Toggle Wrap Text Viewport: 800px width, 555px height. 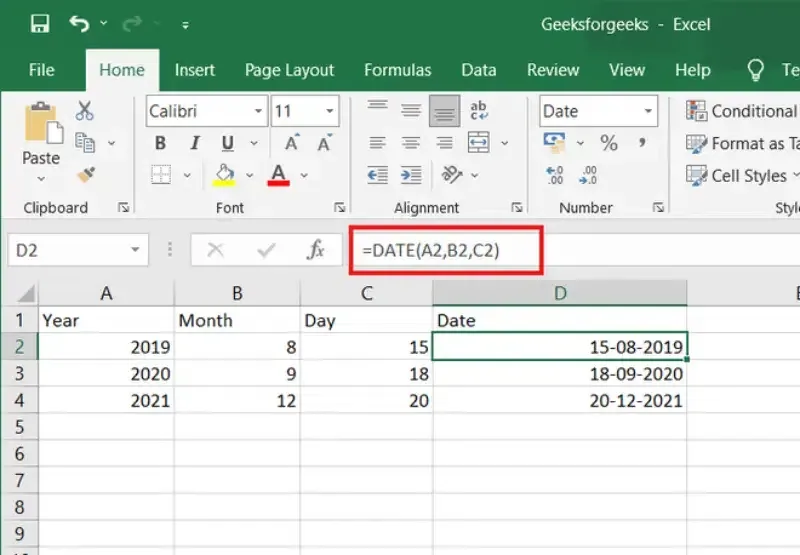point(479,110)
